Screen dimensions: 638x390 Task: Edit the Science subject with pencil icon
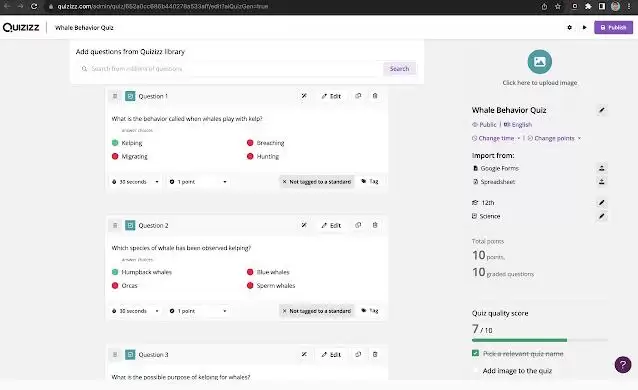[x=601, y=216]
